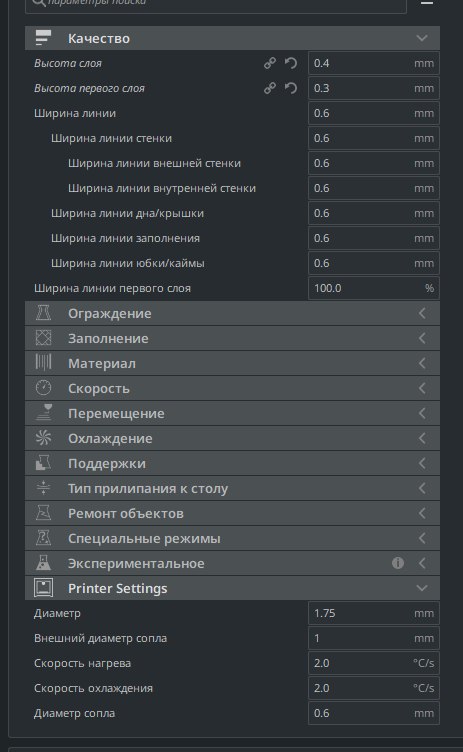
Task: Click the Высота слоя label
Action: [68, 63]
